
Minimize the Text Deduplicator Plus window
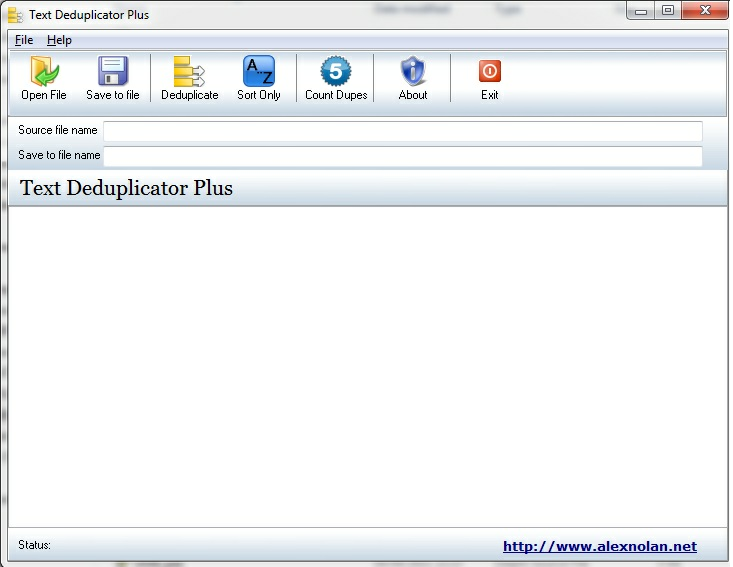641,11
